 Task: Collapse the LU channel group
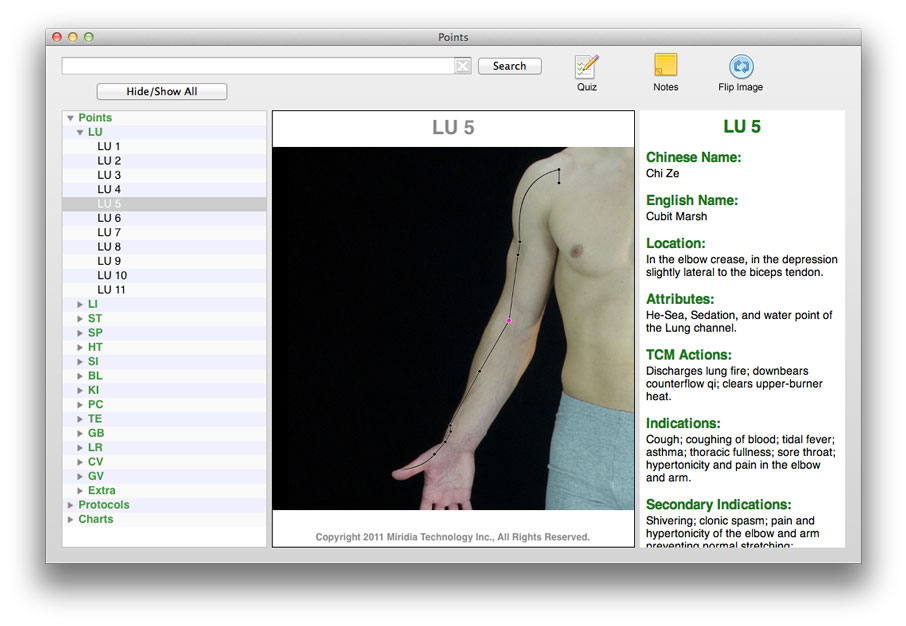[x=80, y=132]
